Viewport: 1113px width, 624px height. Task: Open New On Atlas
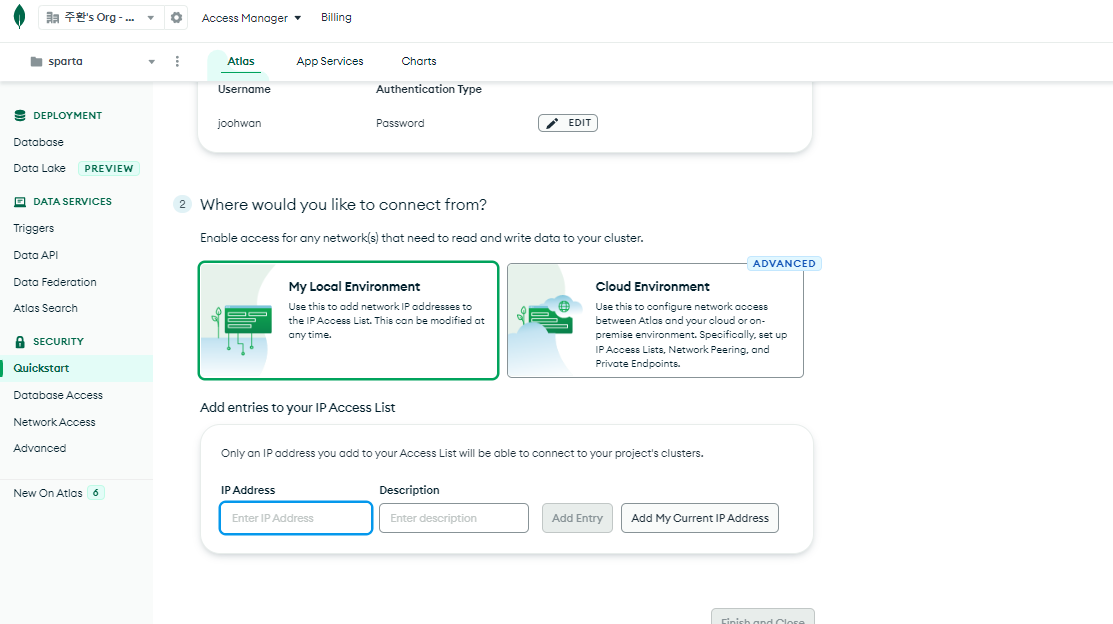48,493
